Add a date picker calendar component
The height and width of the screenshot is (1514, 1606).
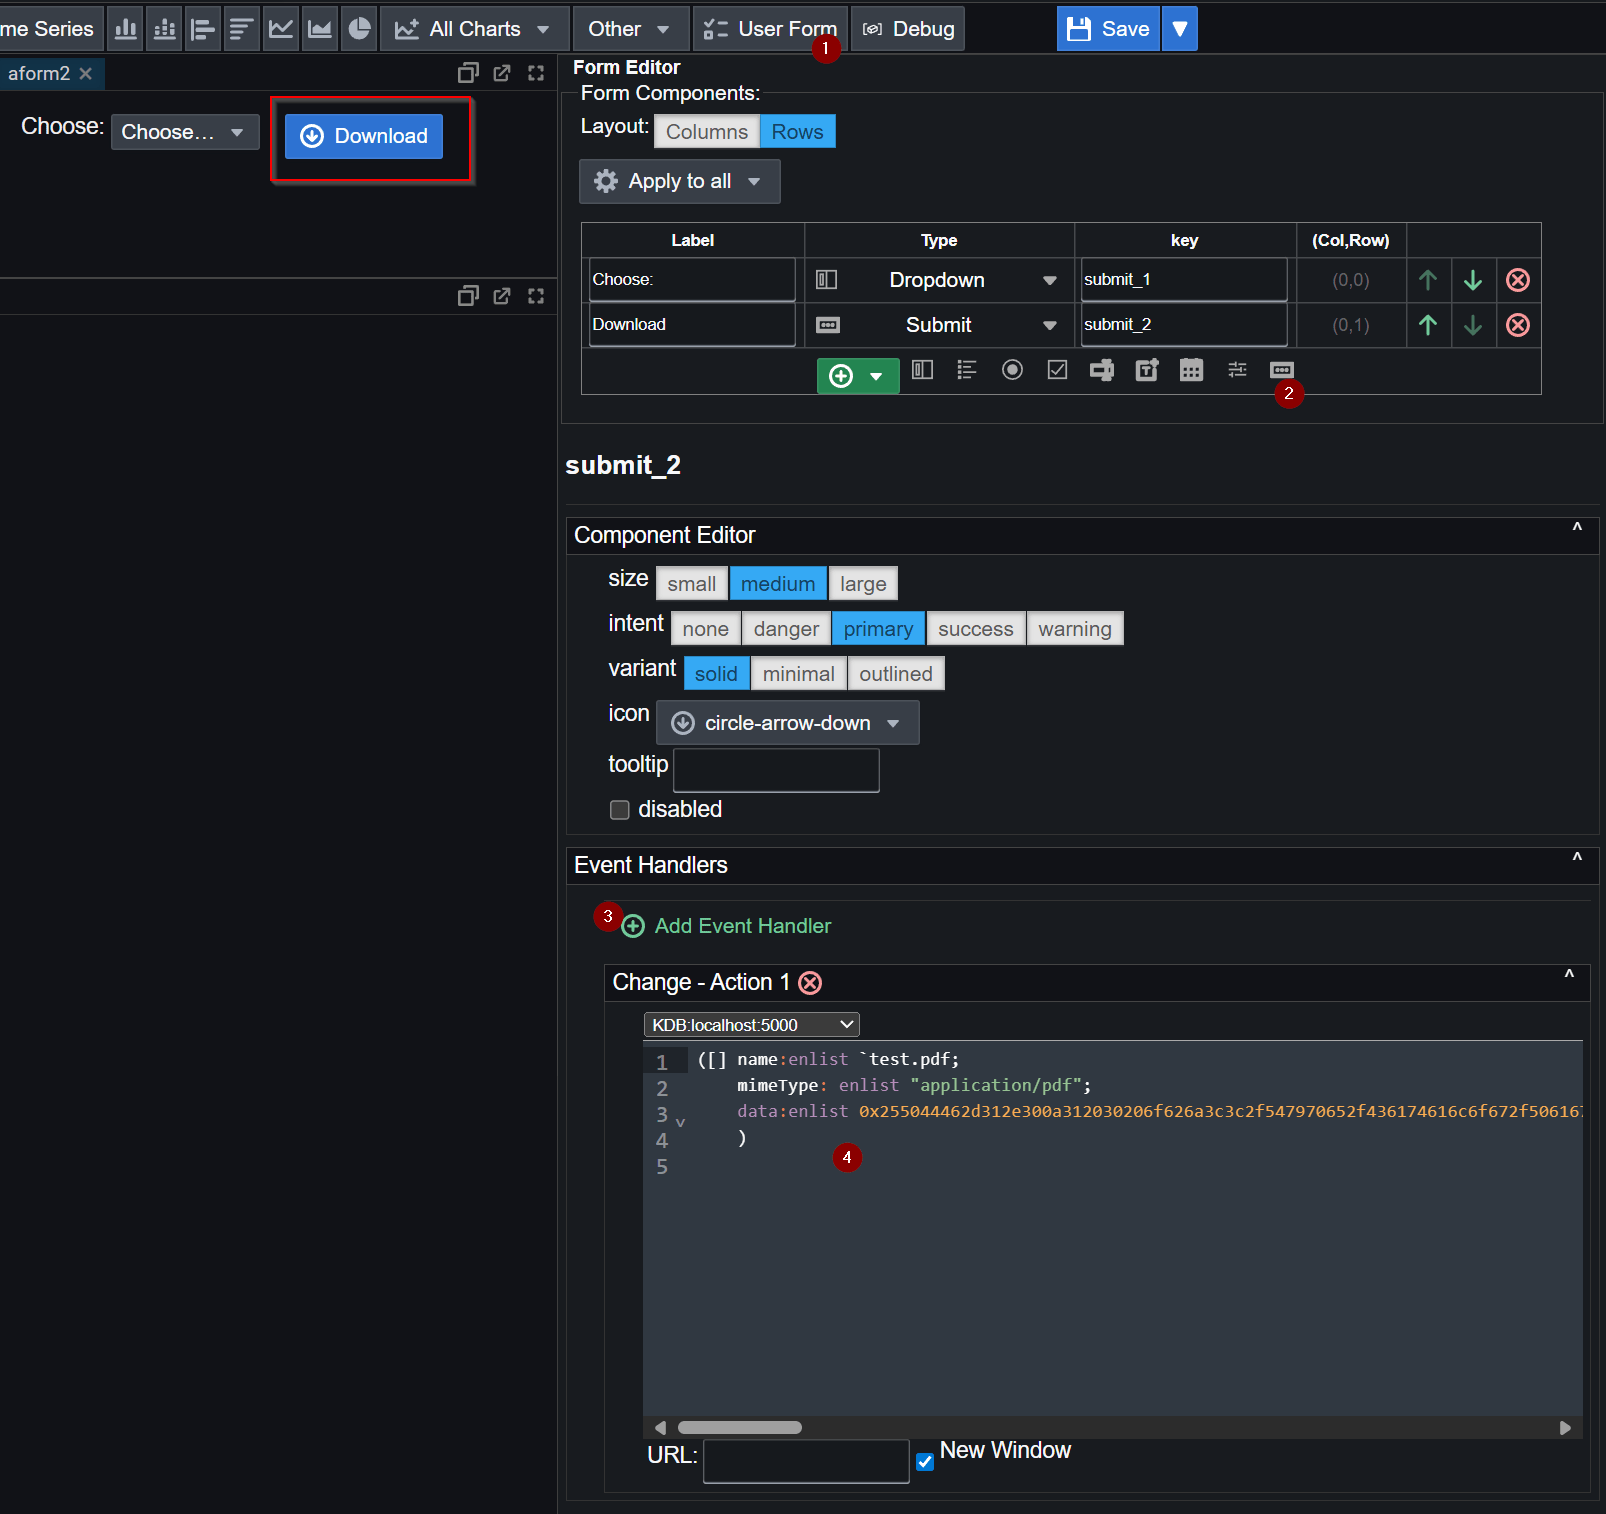coord(1191,370)
